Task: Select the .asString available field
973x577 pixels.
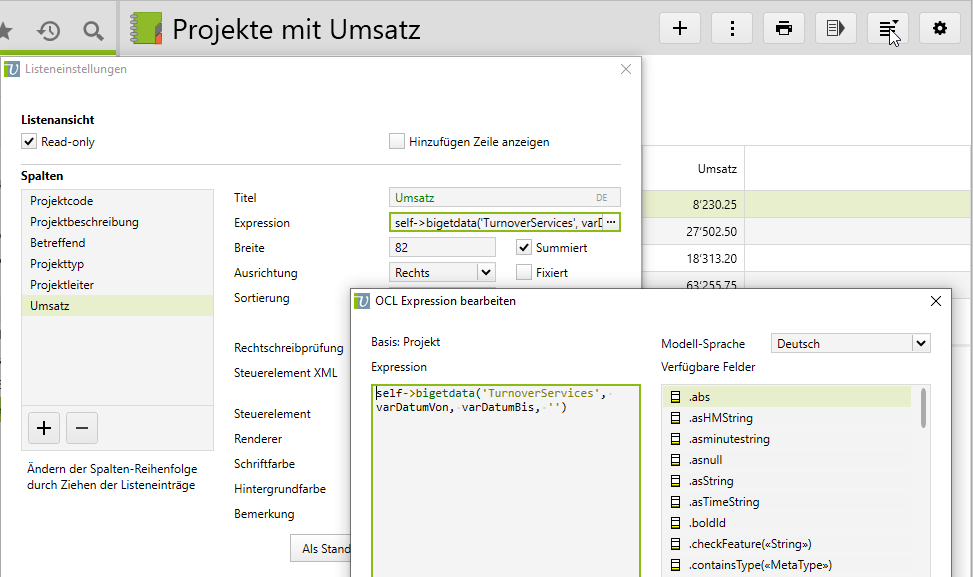Action: (x=711, y=481)
